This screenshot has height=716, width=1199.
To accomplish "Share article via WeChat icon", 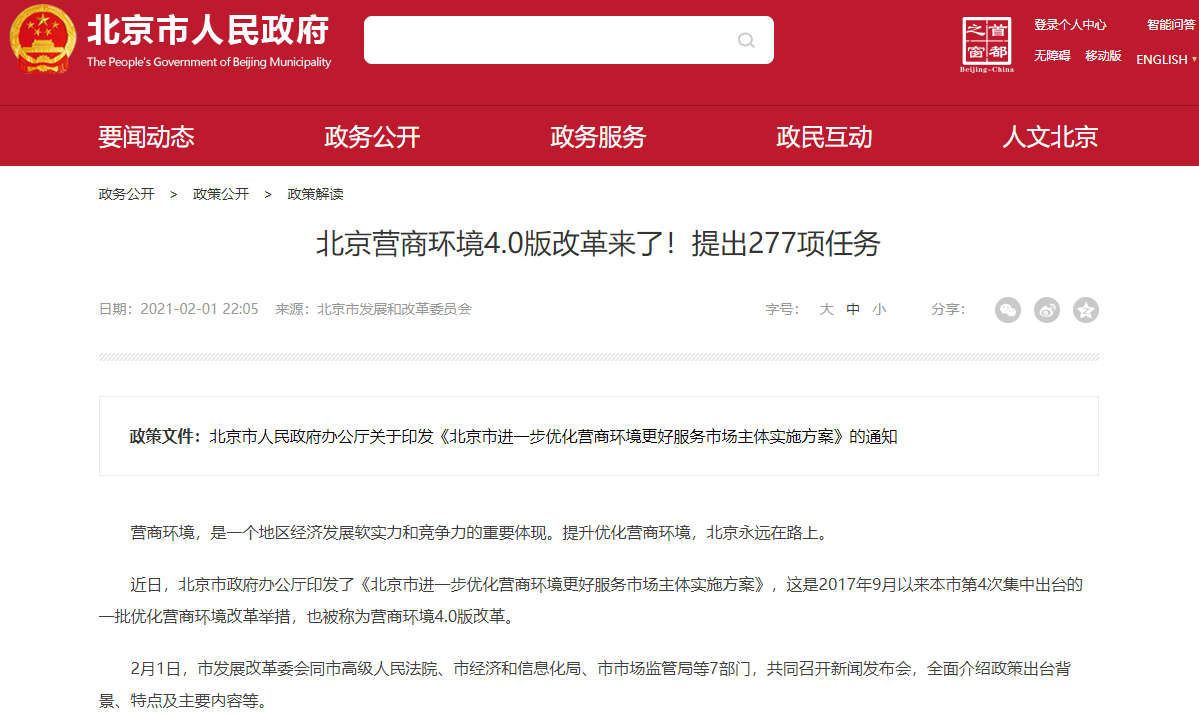I will point(1008,310).
